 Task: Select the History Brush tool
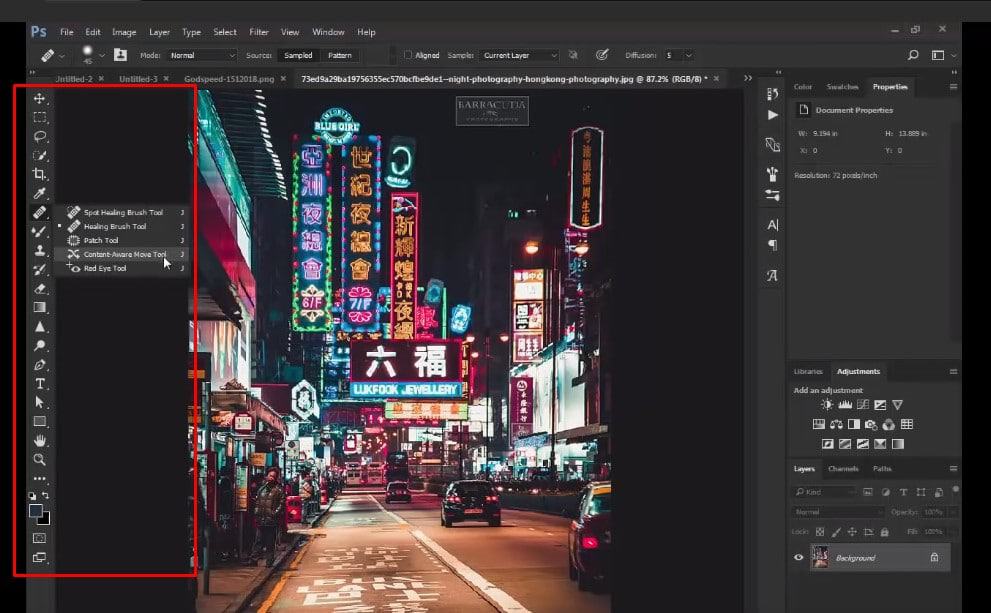coord(39,269)
